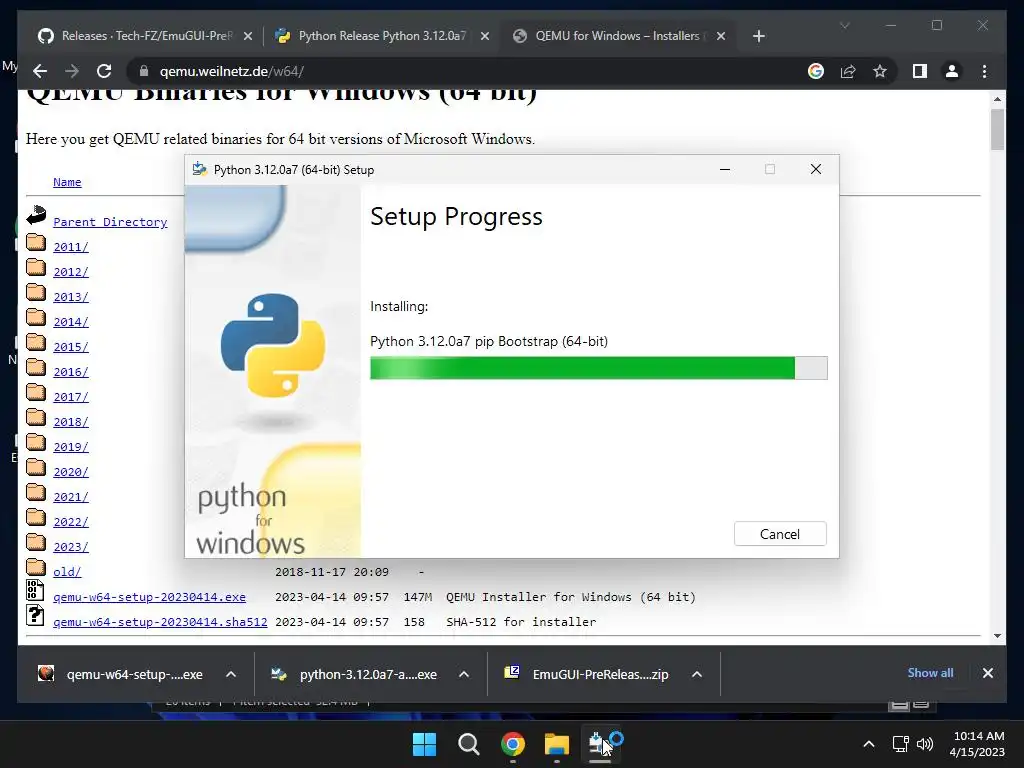Screen dimensions: 1024x768
Task: Open downloaded python-3.12.0a7 exe item
Action: 355,674
